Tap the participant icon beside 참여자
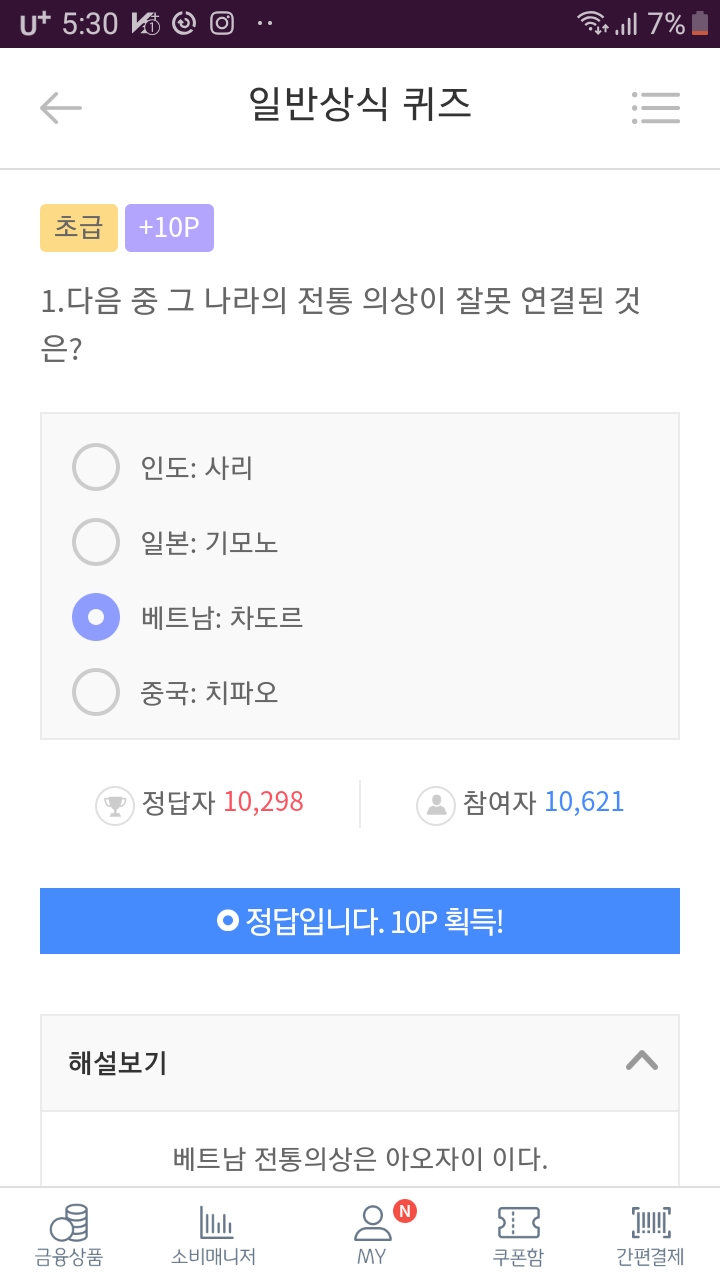This screenshot has height=1280, width=720. pyautogui.click(x=436, y=805)
